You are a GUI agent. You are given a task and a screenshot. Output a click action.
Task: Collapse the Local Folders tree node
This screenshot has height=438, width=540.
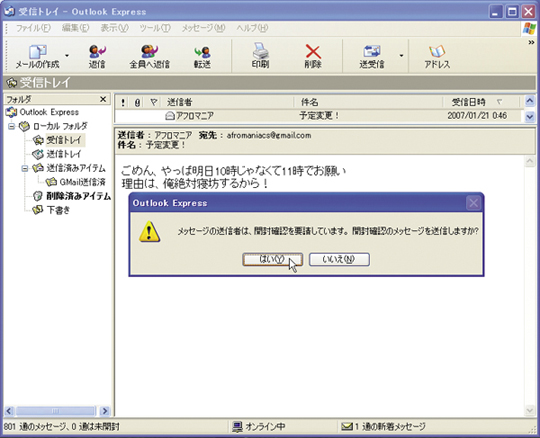coord(11,126)
